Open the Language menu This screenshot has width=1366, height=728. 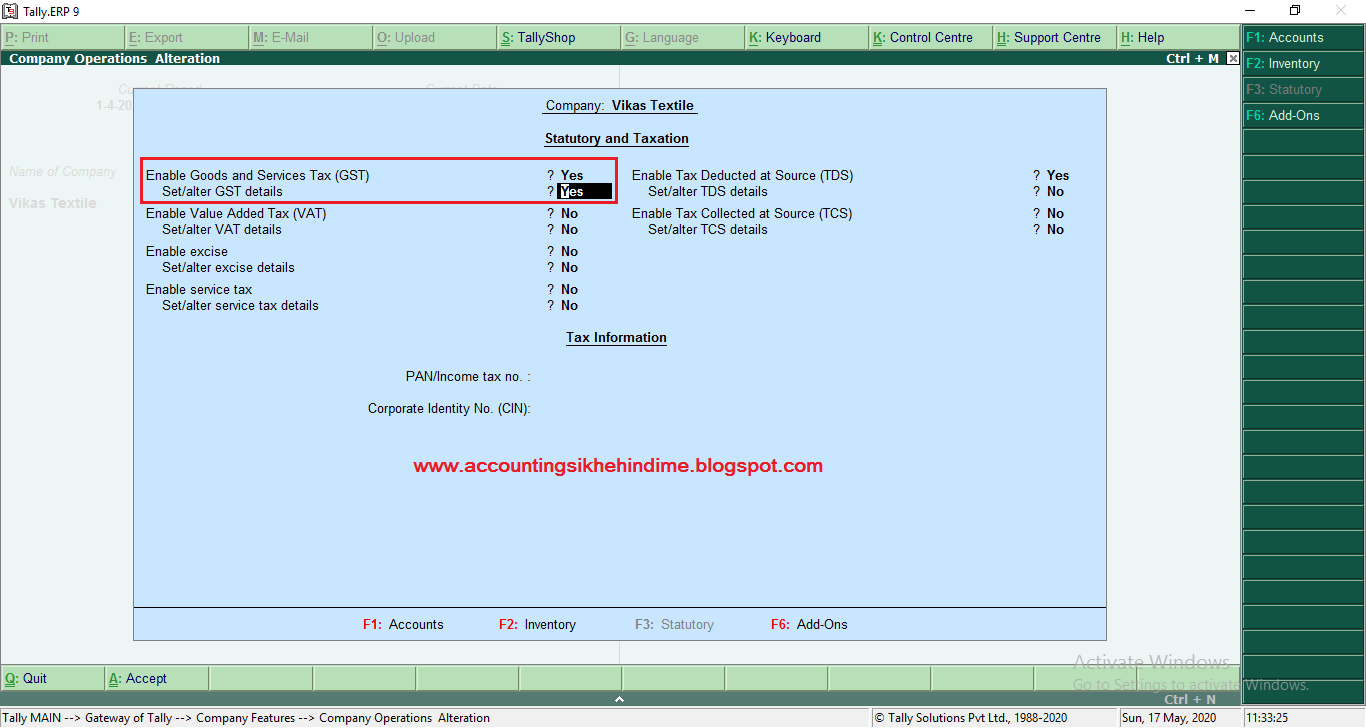click(x=682, y=37)
